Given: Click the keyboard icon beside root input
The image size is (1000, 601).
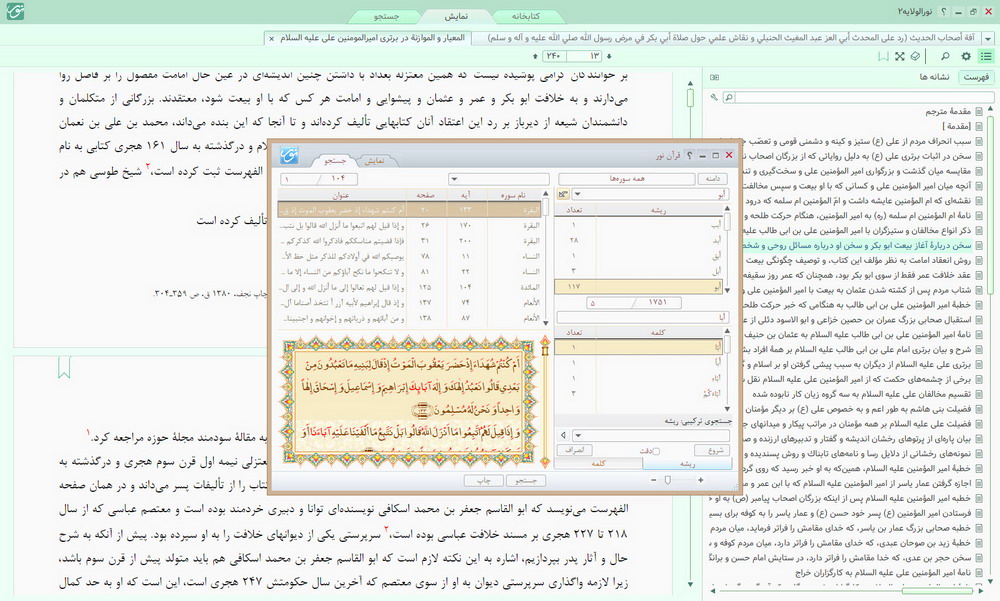Looking at the screenshot, I should pos(562,194).
